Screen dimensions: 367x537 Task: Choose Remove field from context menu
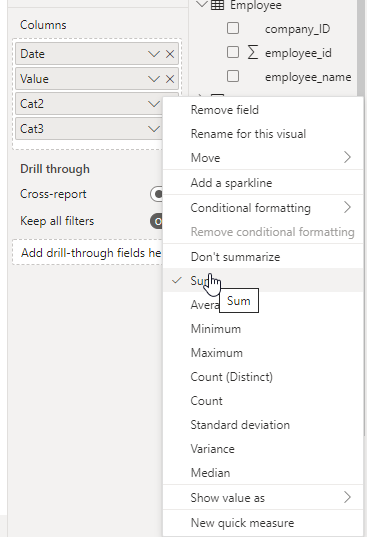(x=263, y=110)
